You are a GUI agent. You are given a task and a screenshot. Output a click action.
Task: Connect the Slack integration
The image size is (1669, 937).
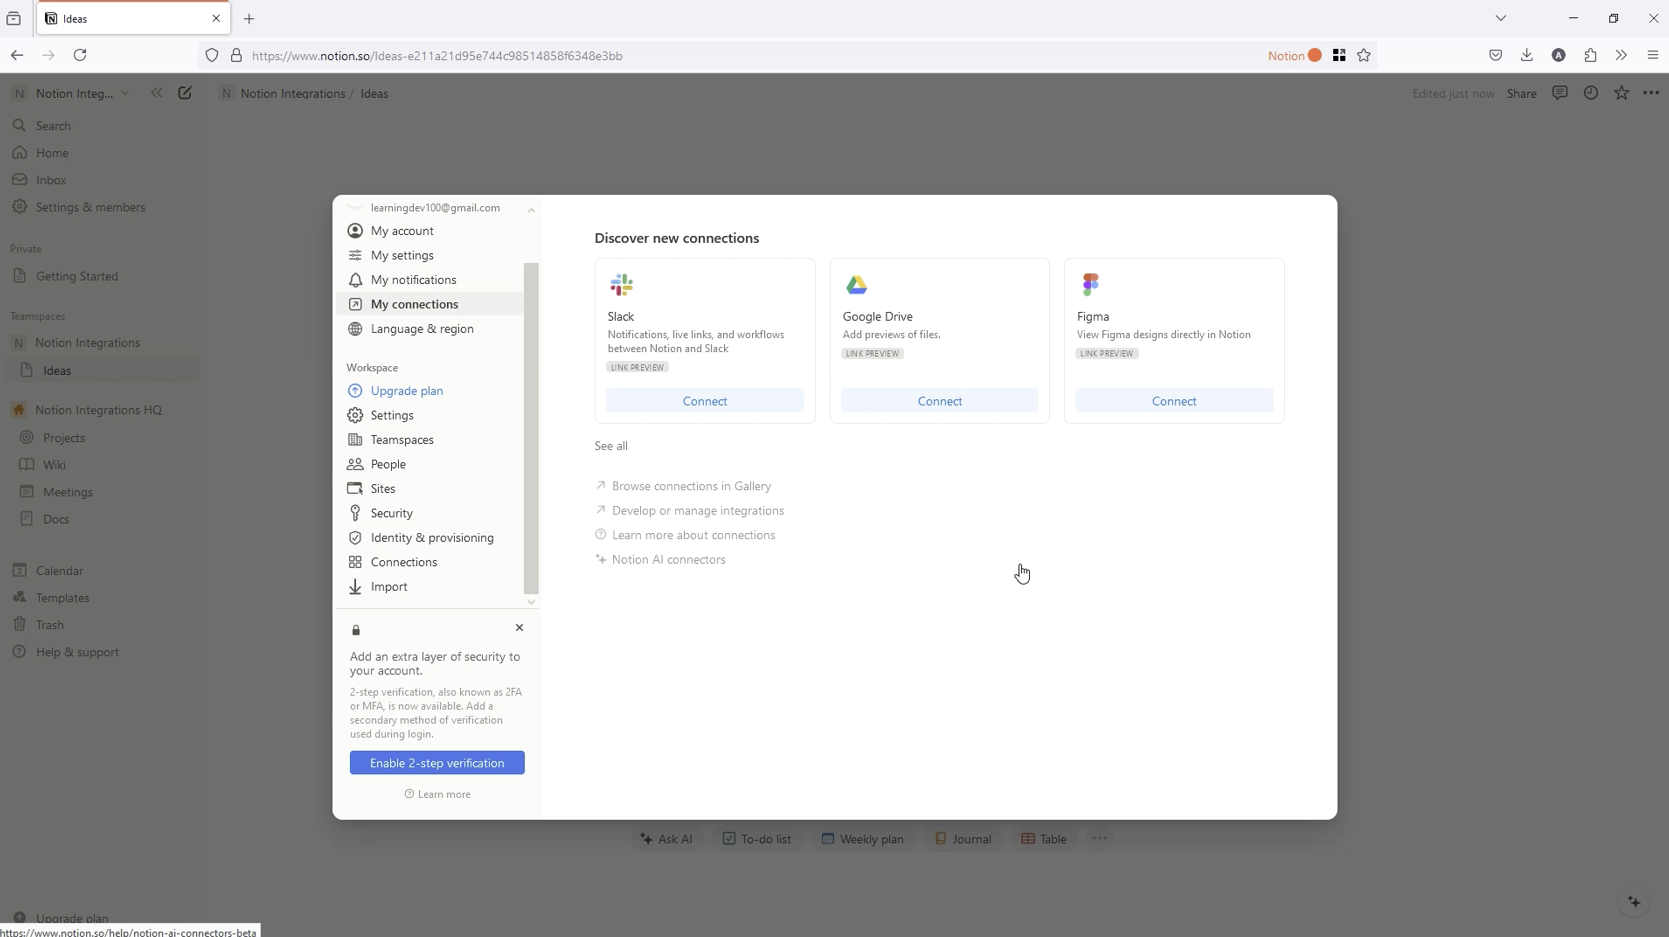705,401
